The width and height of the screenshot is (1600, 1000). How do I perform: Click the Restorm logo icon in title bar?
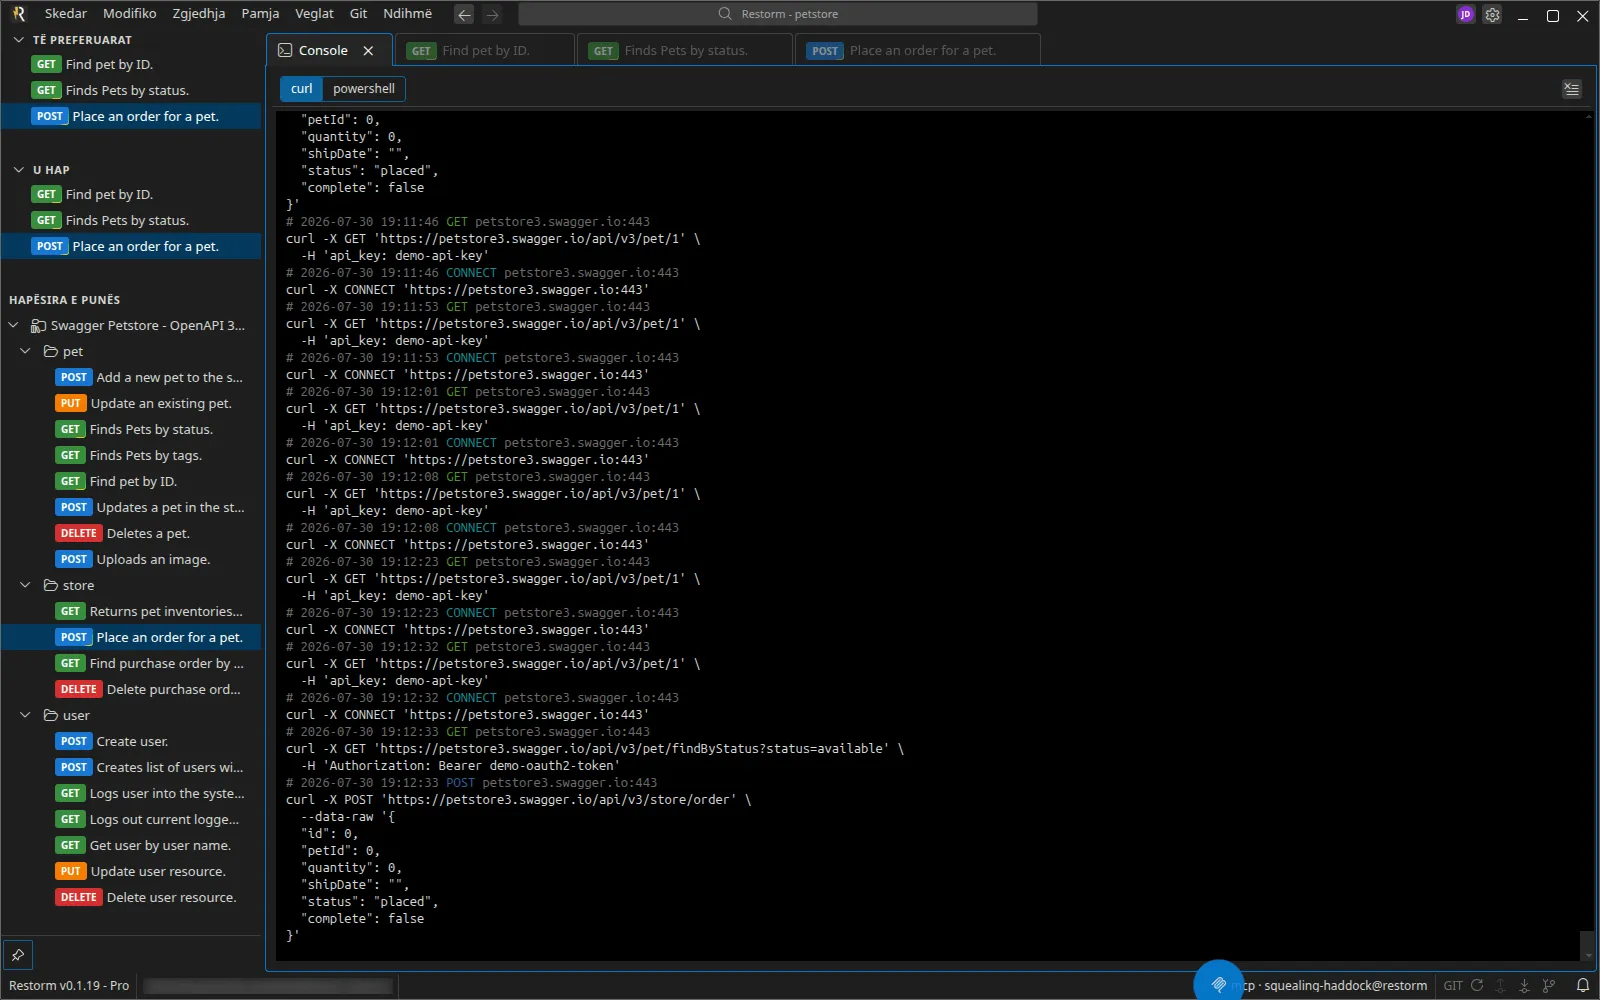click(x=18, y=14)
